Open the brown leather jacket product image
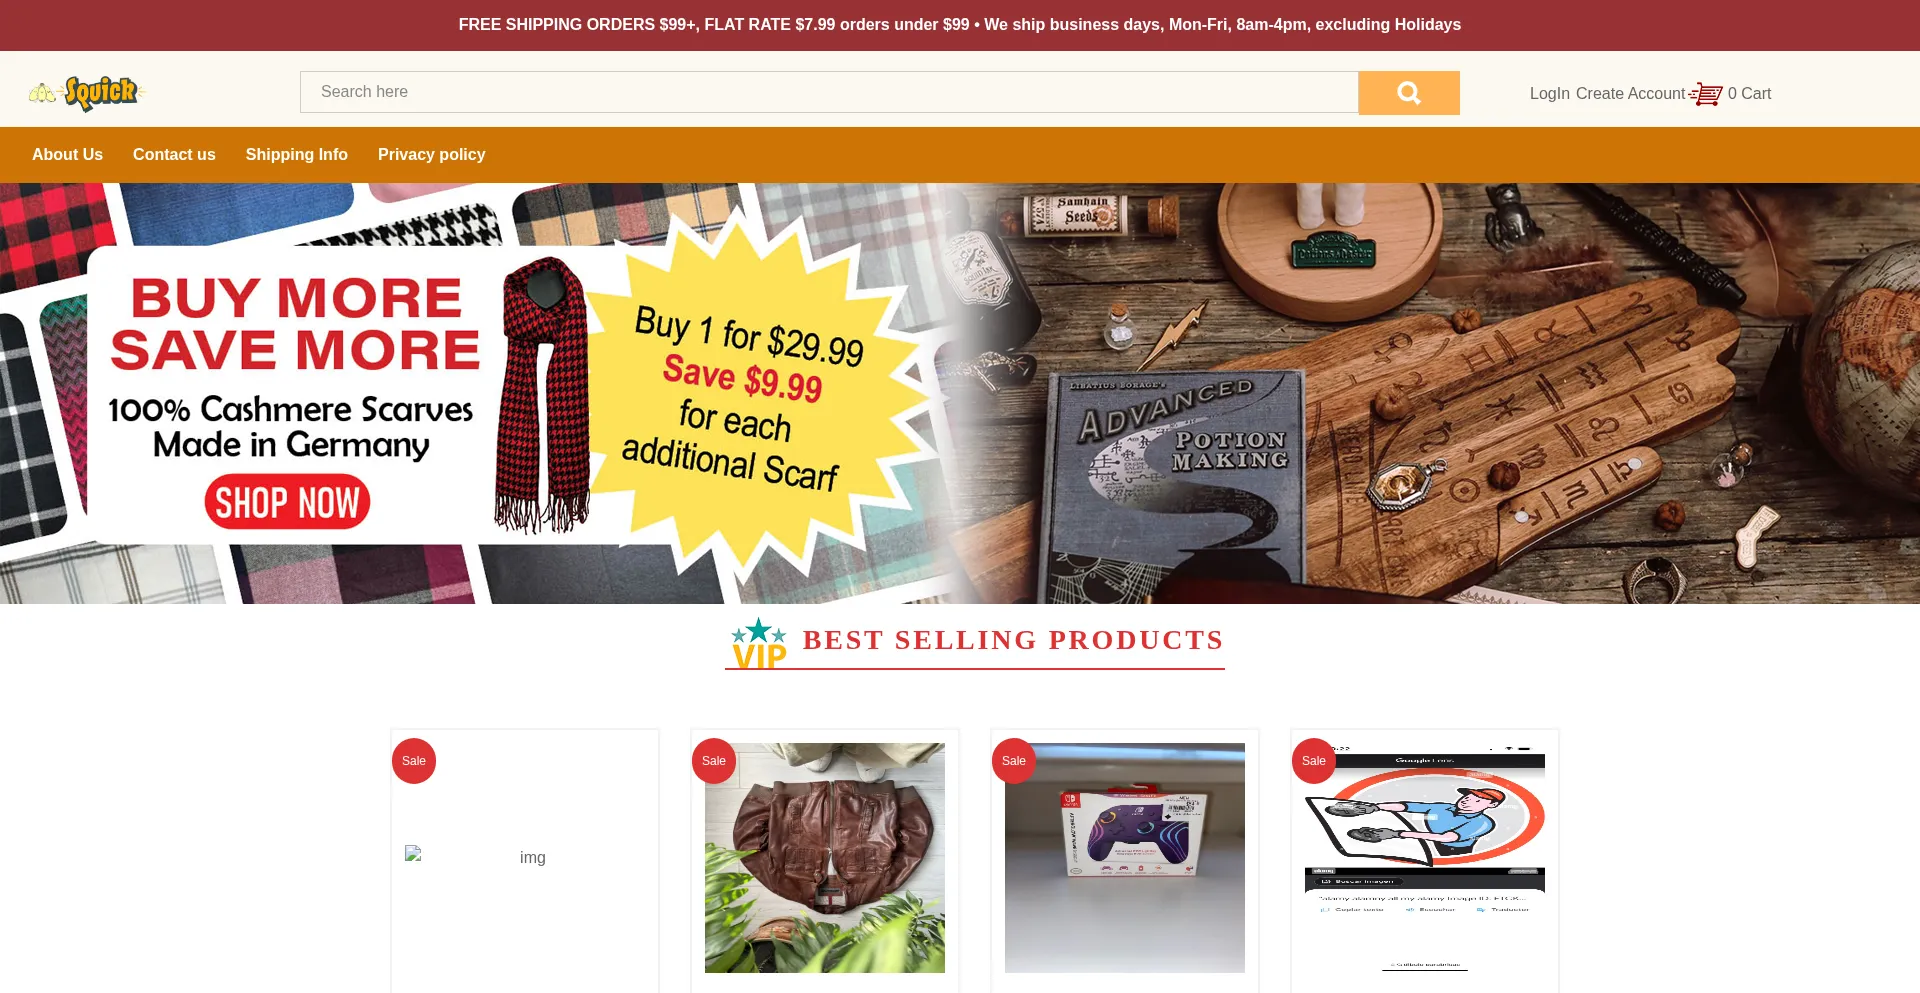The image size is (1920, 993). [825, 858]
